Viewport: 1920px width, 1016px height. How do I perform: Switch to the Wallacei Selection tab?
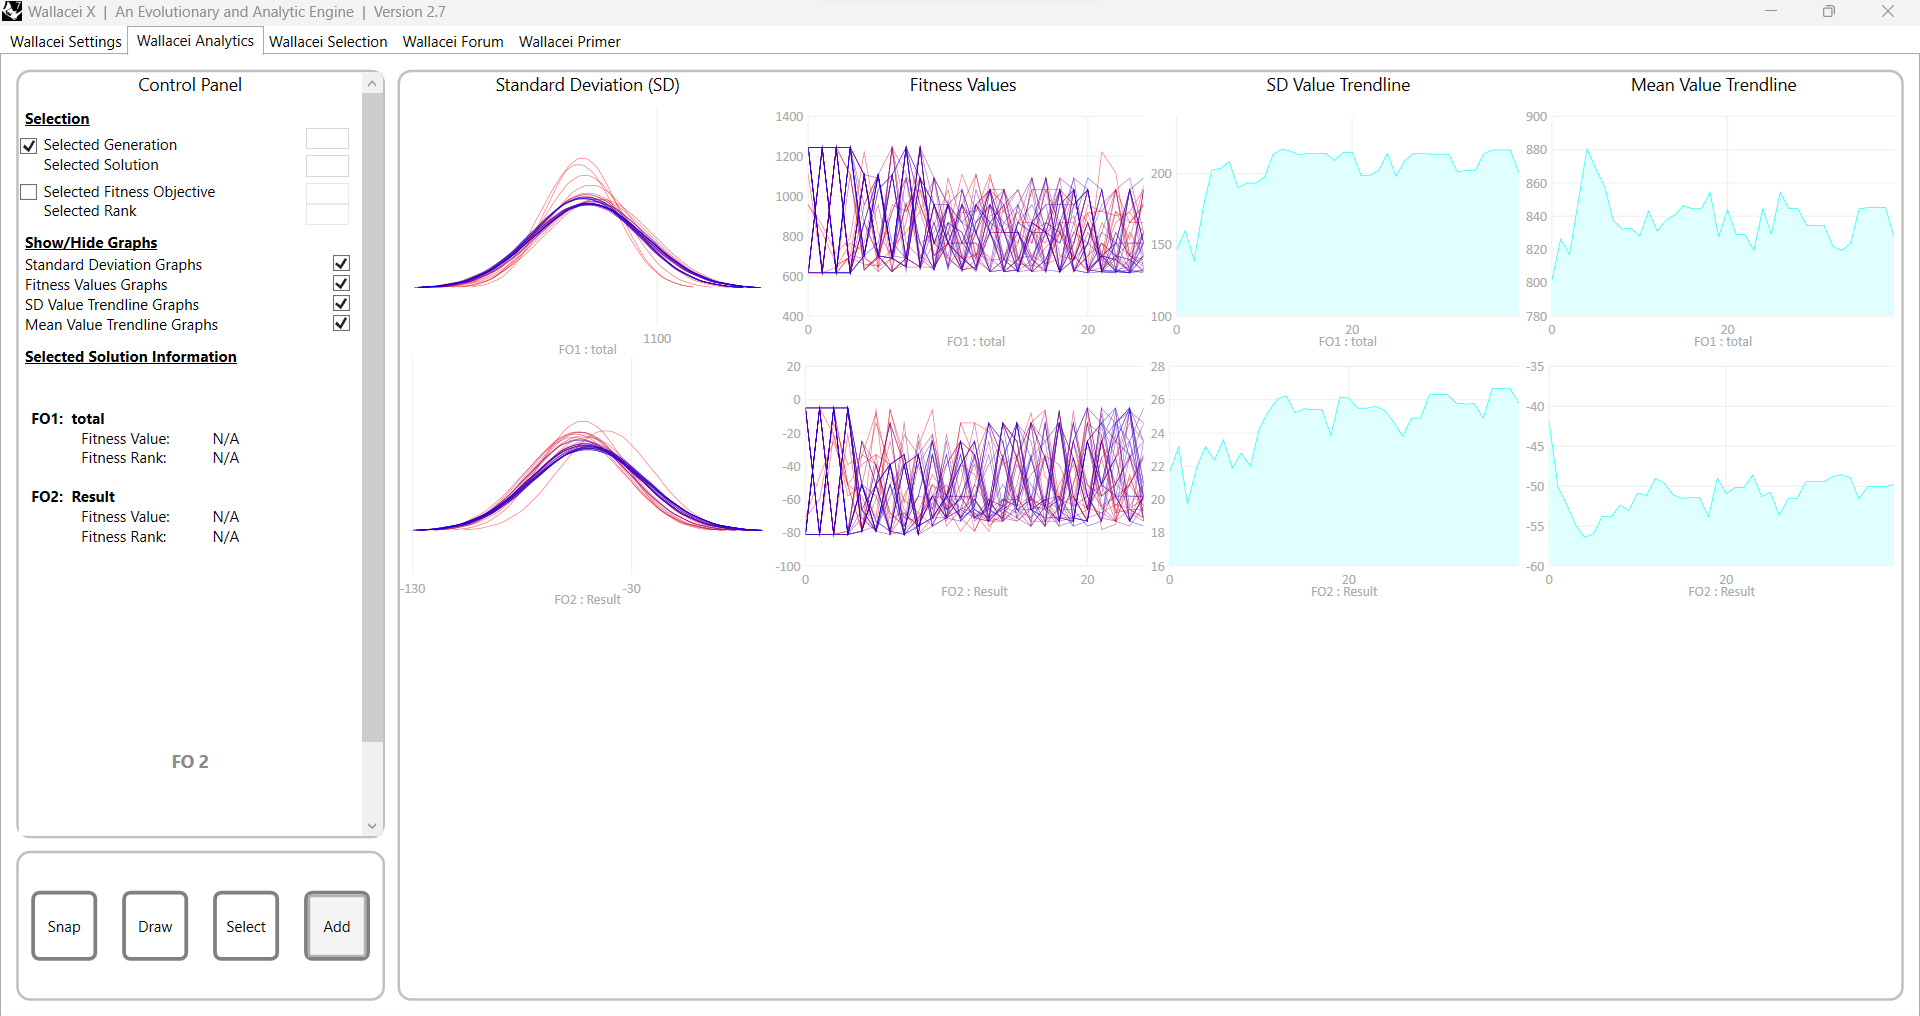328,42
